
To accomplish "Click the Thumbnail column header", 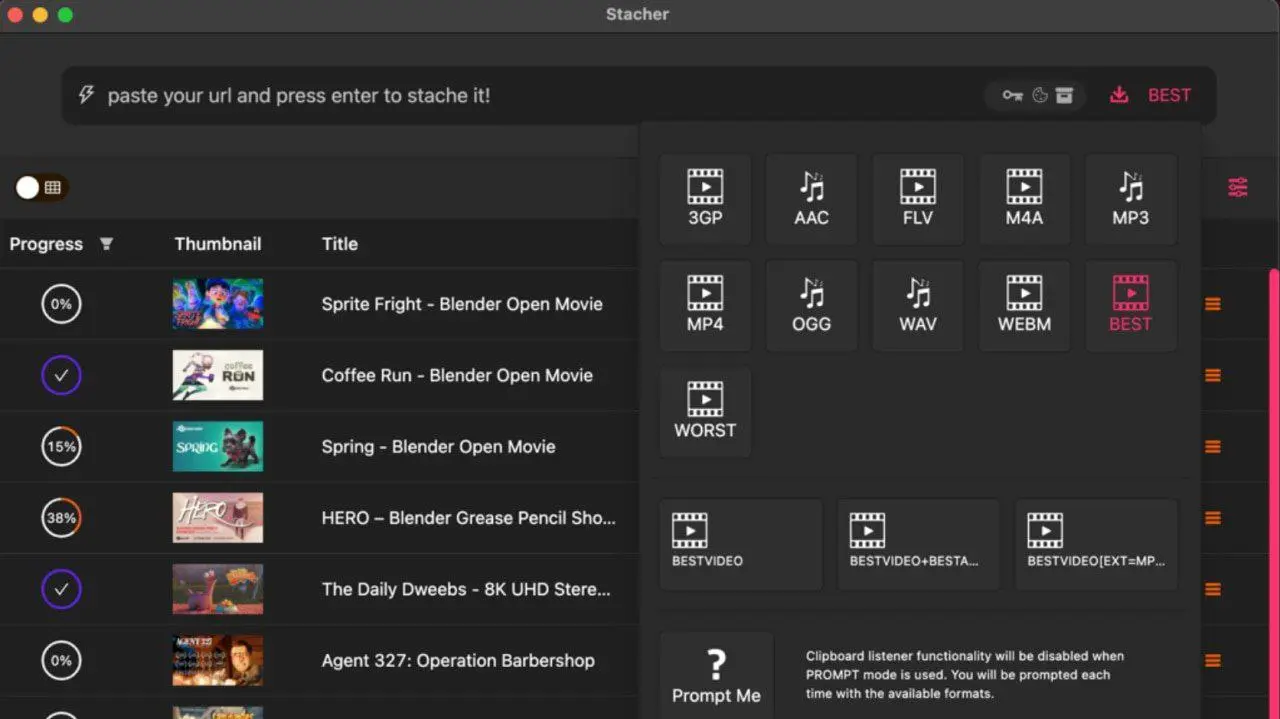I will click(x=218, y=244).
